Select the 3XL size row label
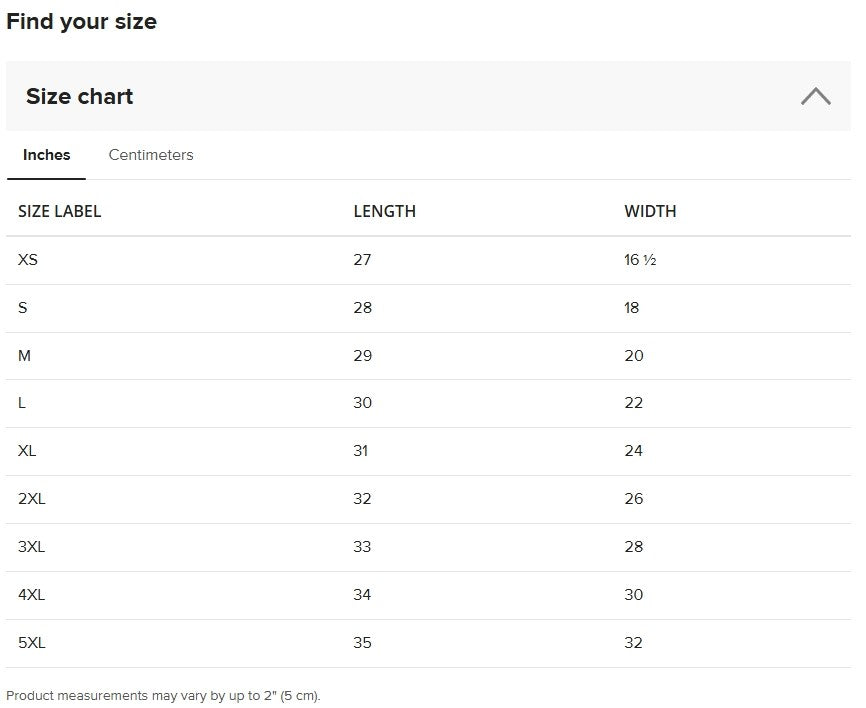Image resolution: width=866 pixels, height=708 pixels. point(31,547)
